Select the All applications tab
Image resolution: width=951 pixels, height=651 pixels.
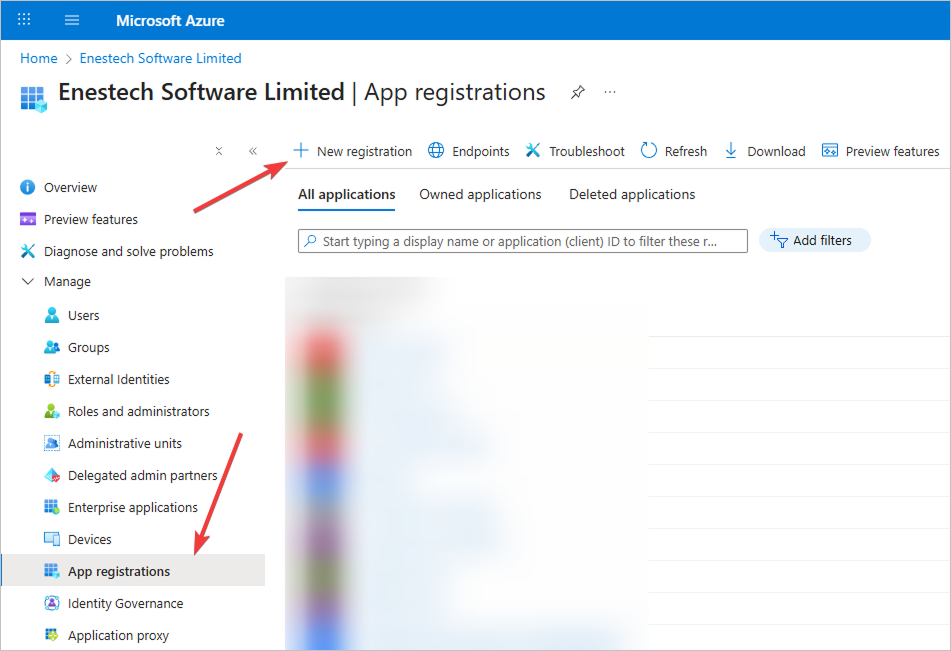(x=346, y=195)
